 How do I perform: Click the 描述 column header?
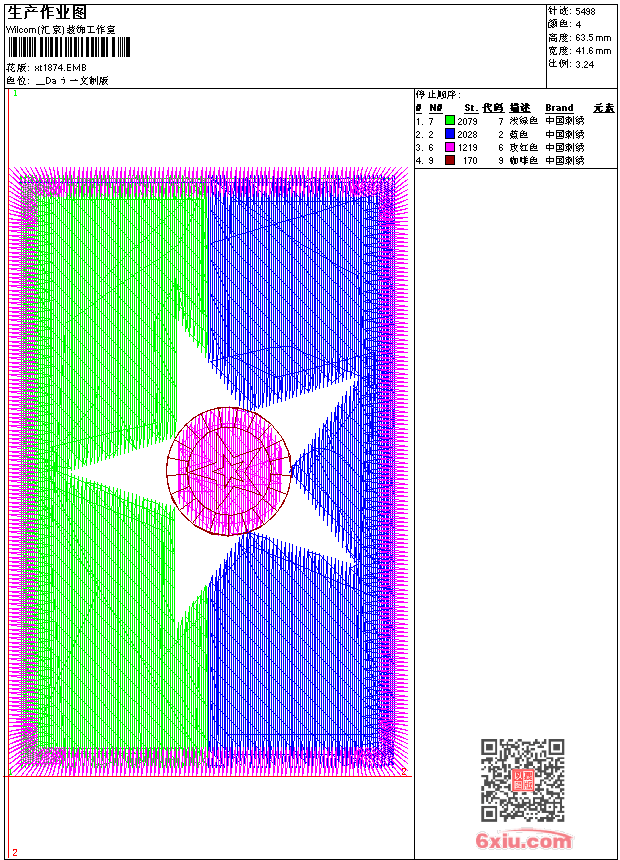tap(520, 108)
